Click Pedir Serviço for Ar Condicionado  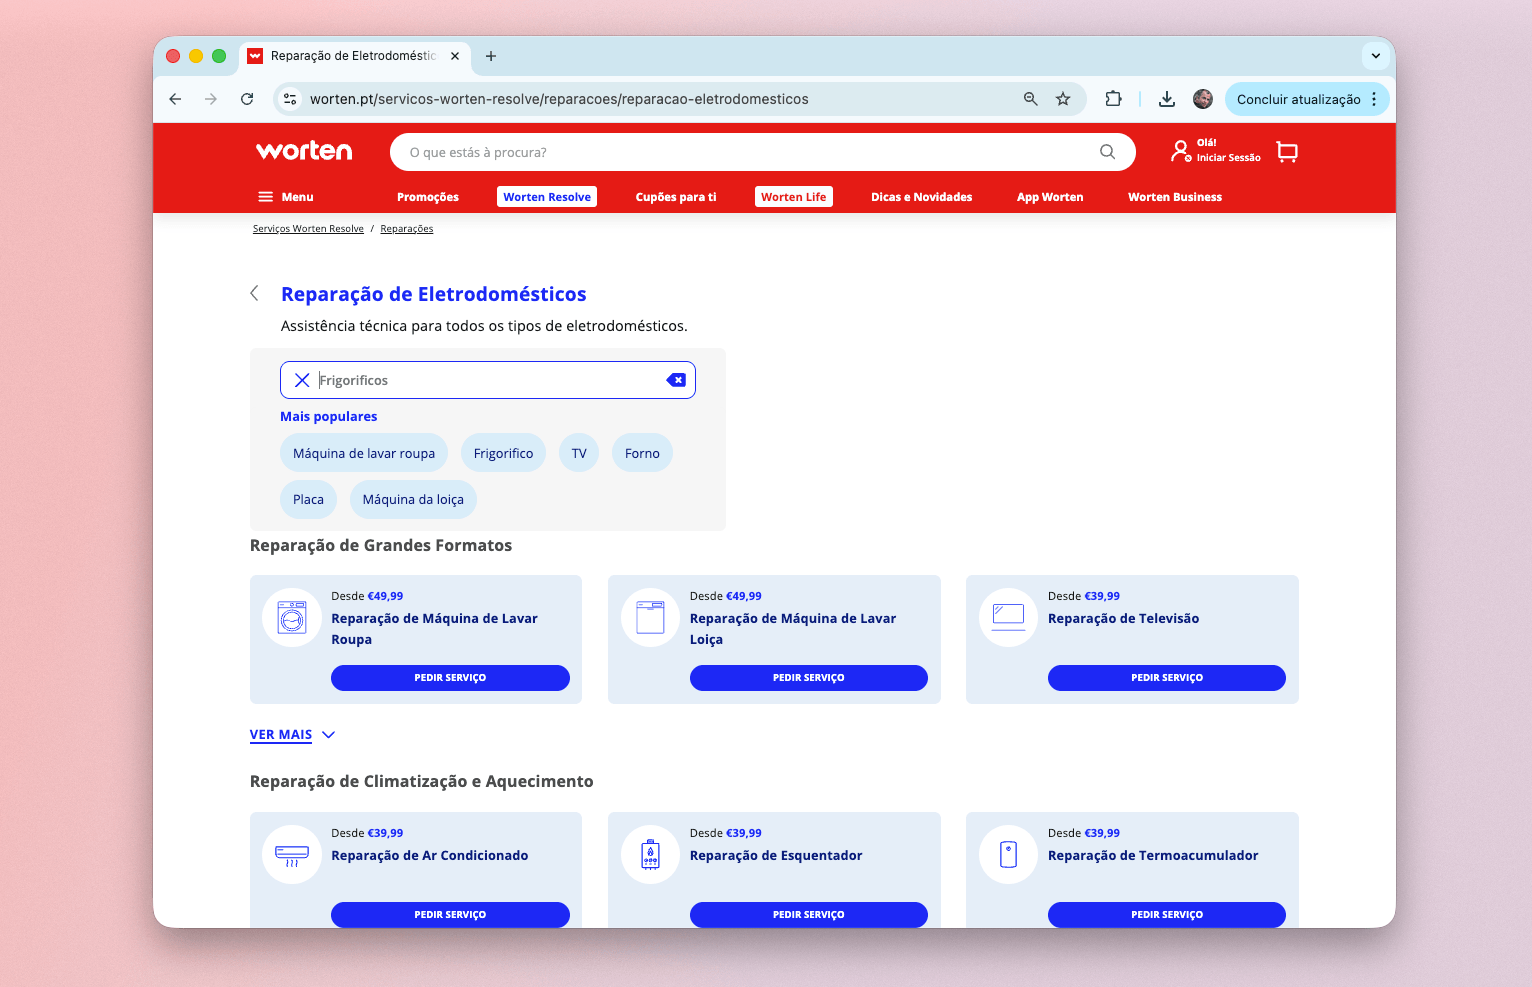450,915
